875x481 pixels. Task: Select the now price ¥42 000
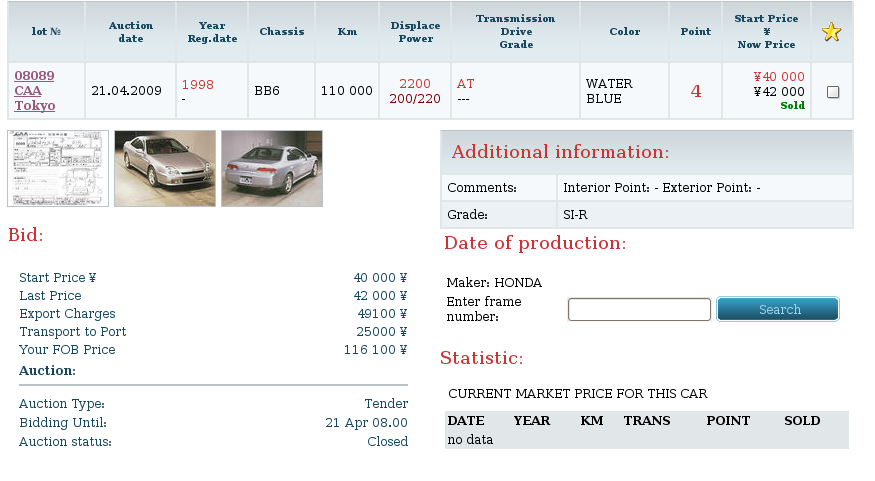(x=779, y=92)
